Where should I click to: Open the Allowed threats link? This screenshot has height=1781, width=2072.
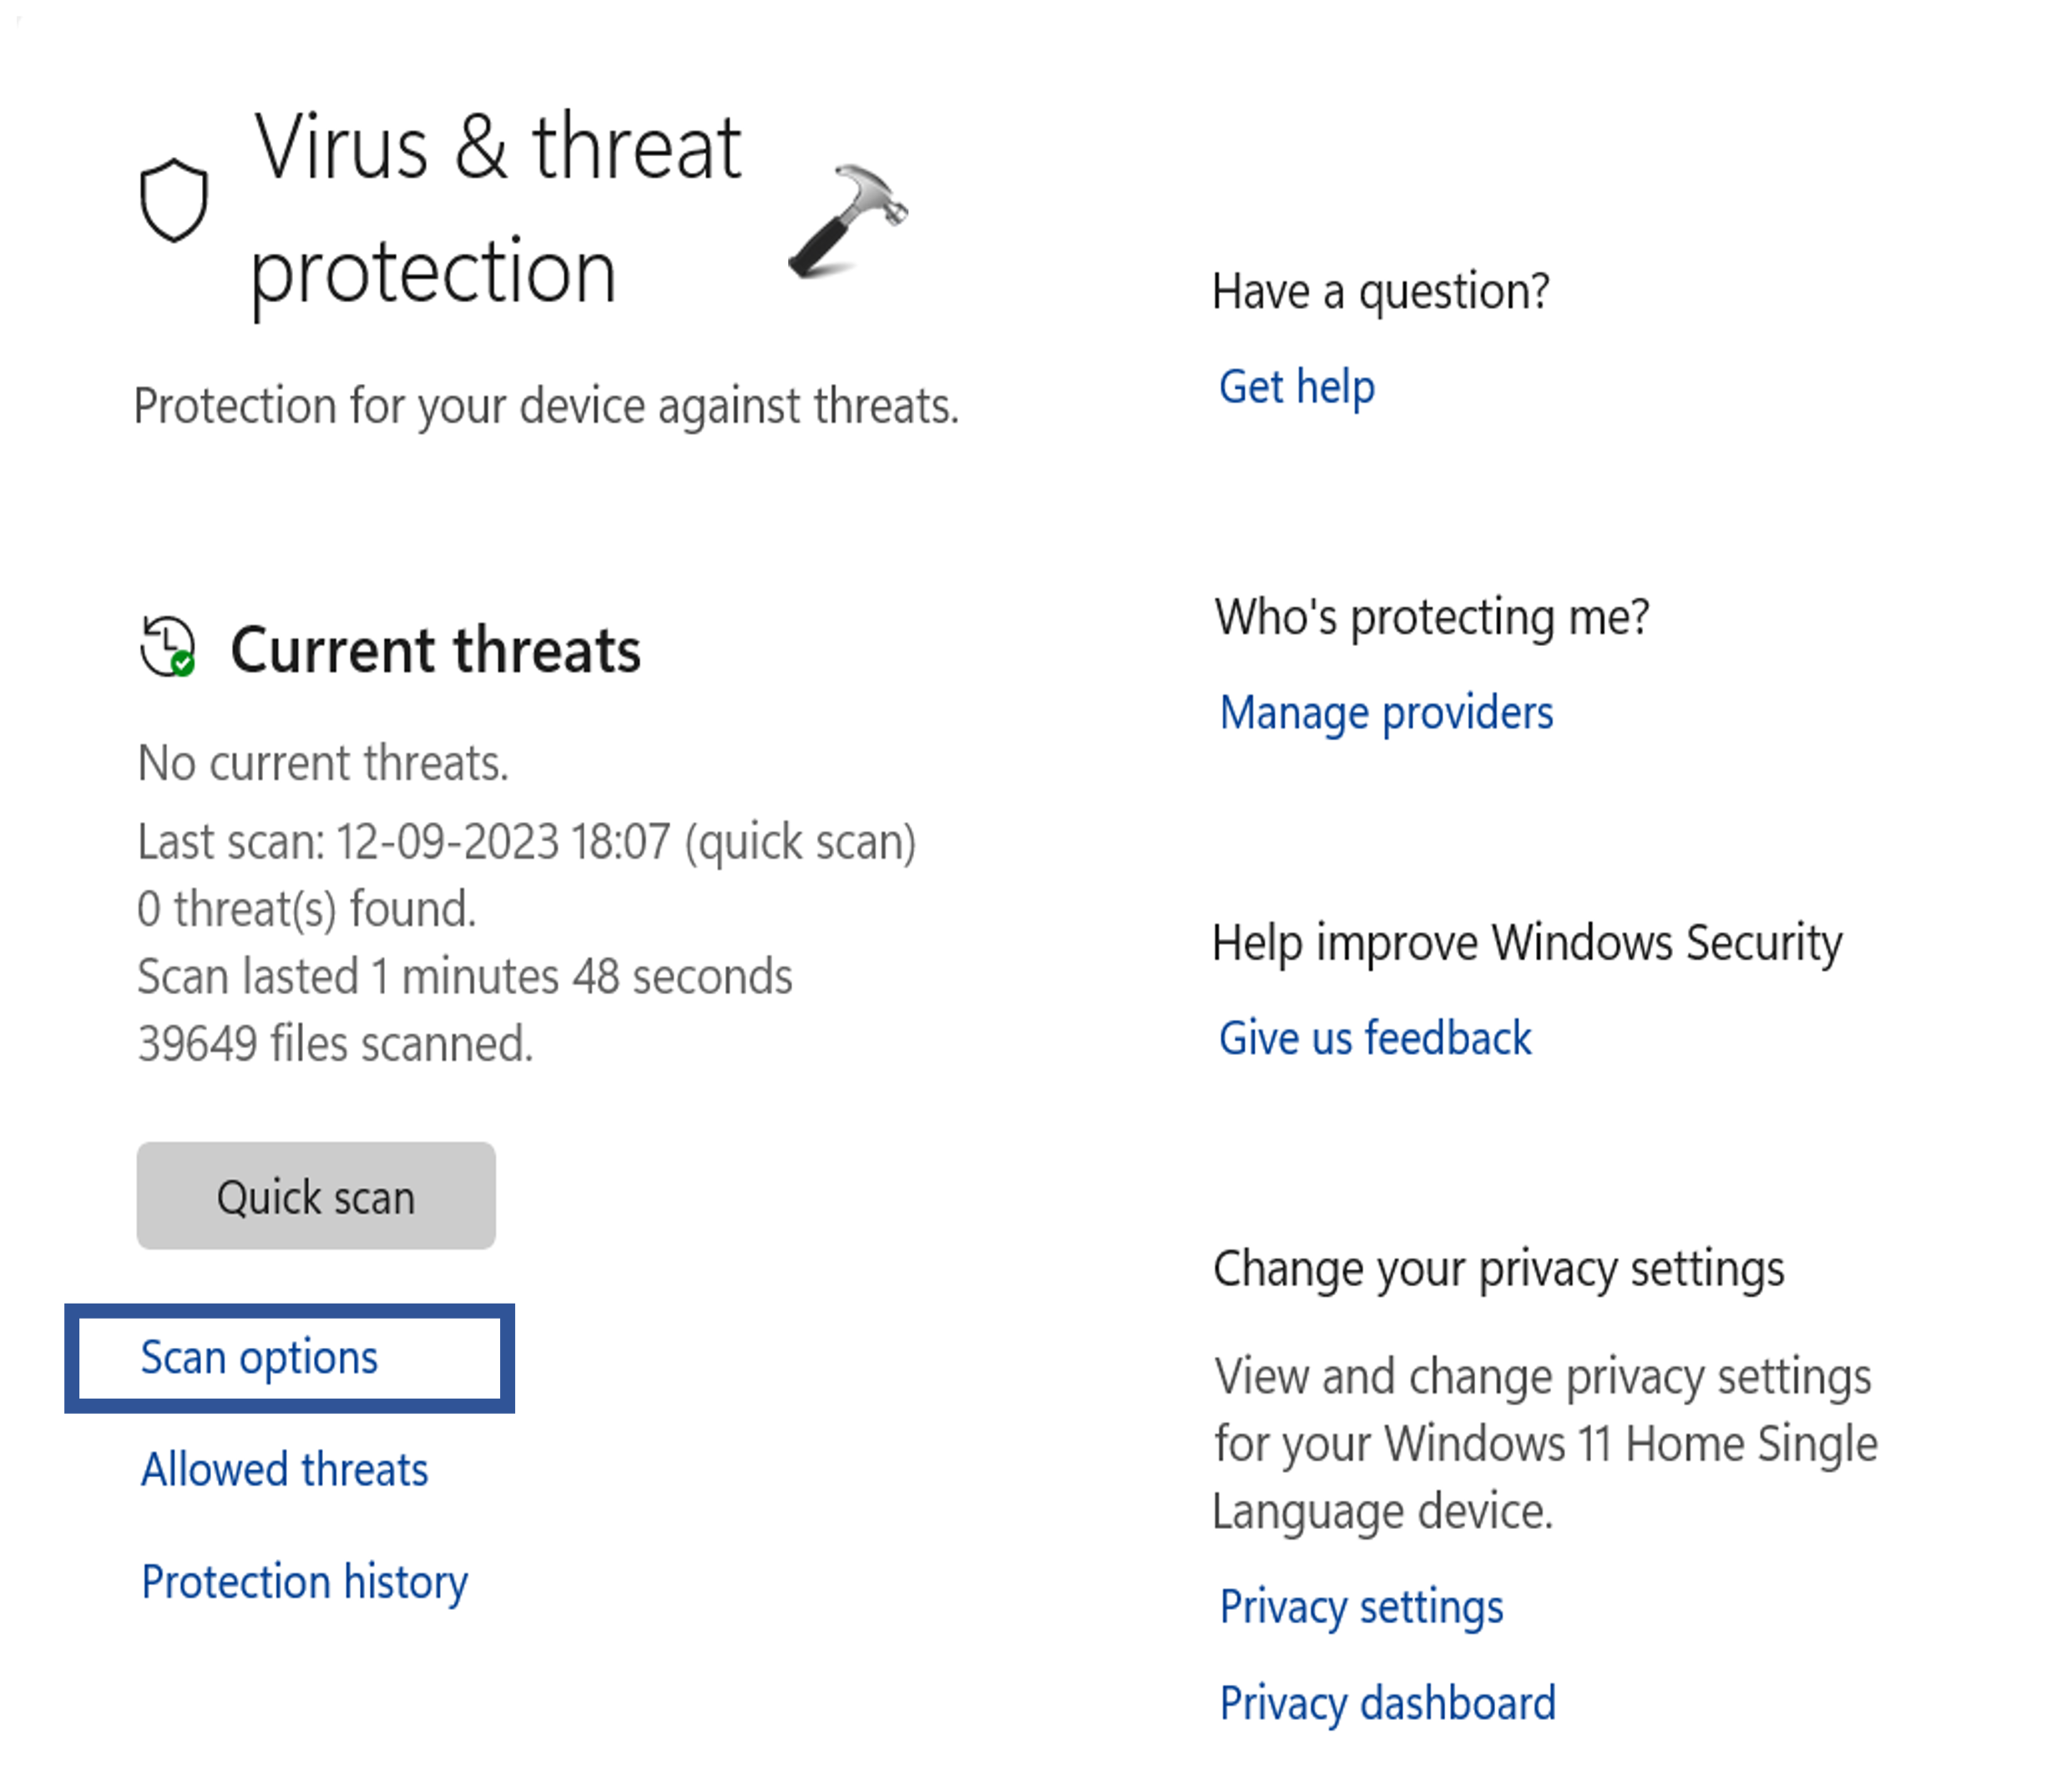[x=285, y=1469]
